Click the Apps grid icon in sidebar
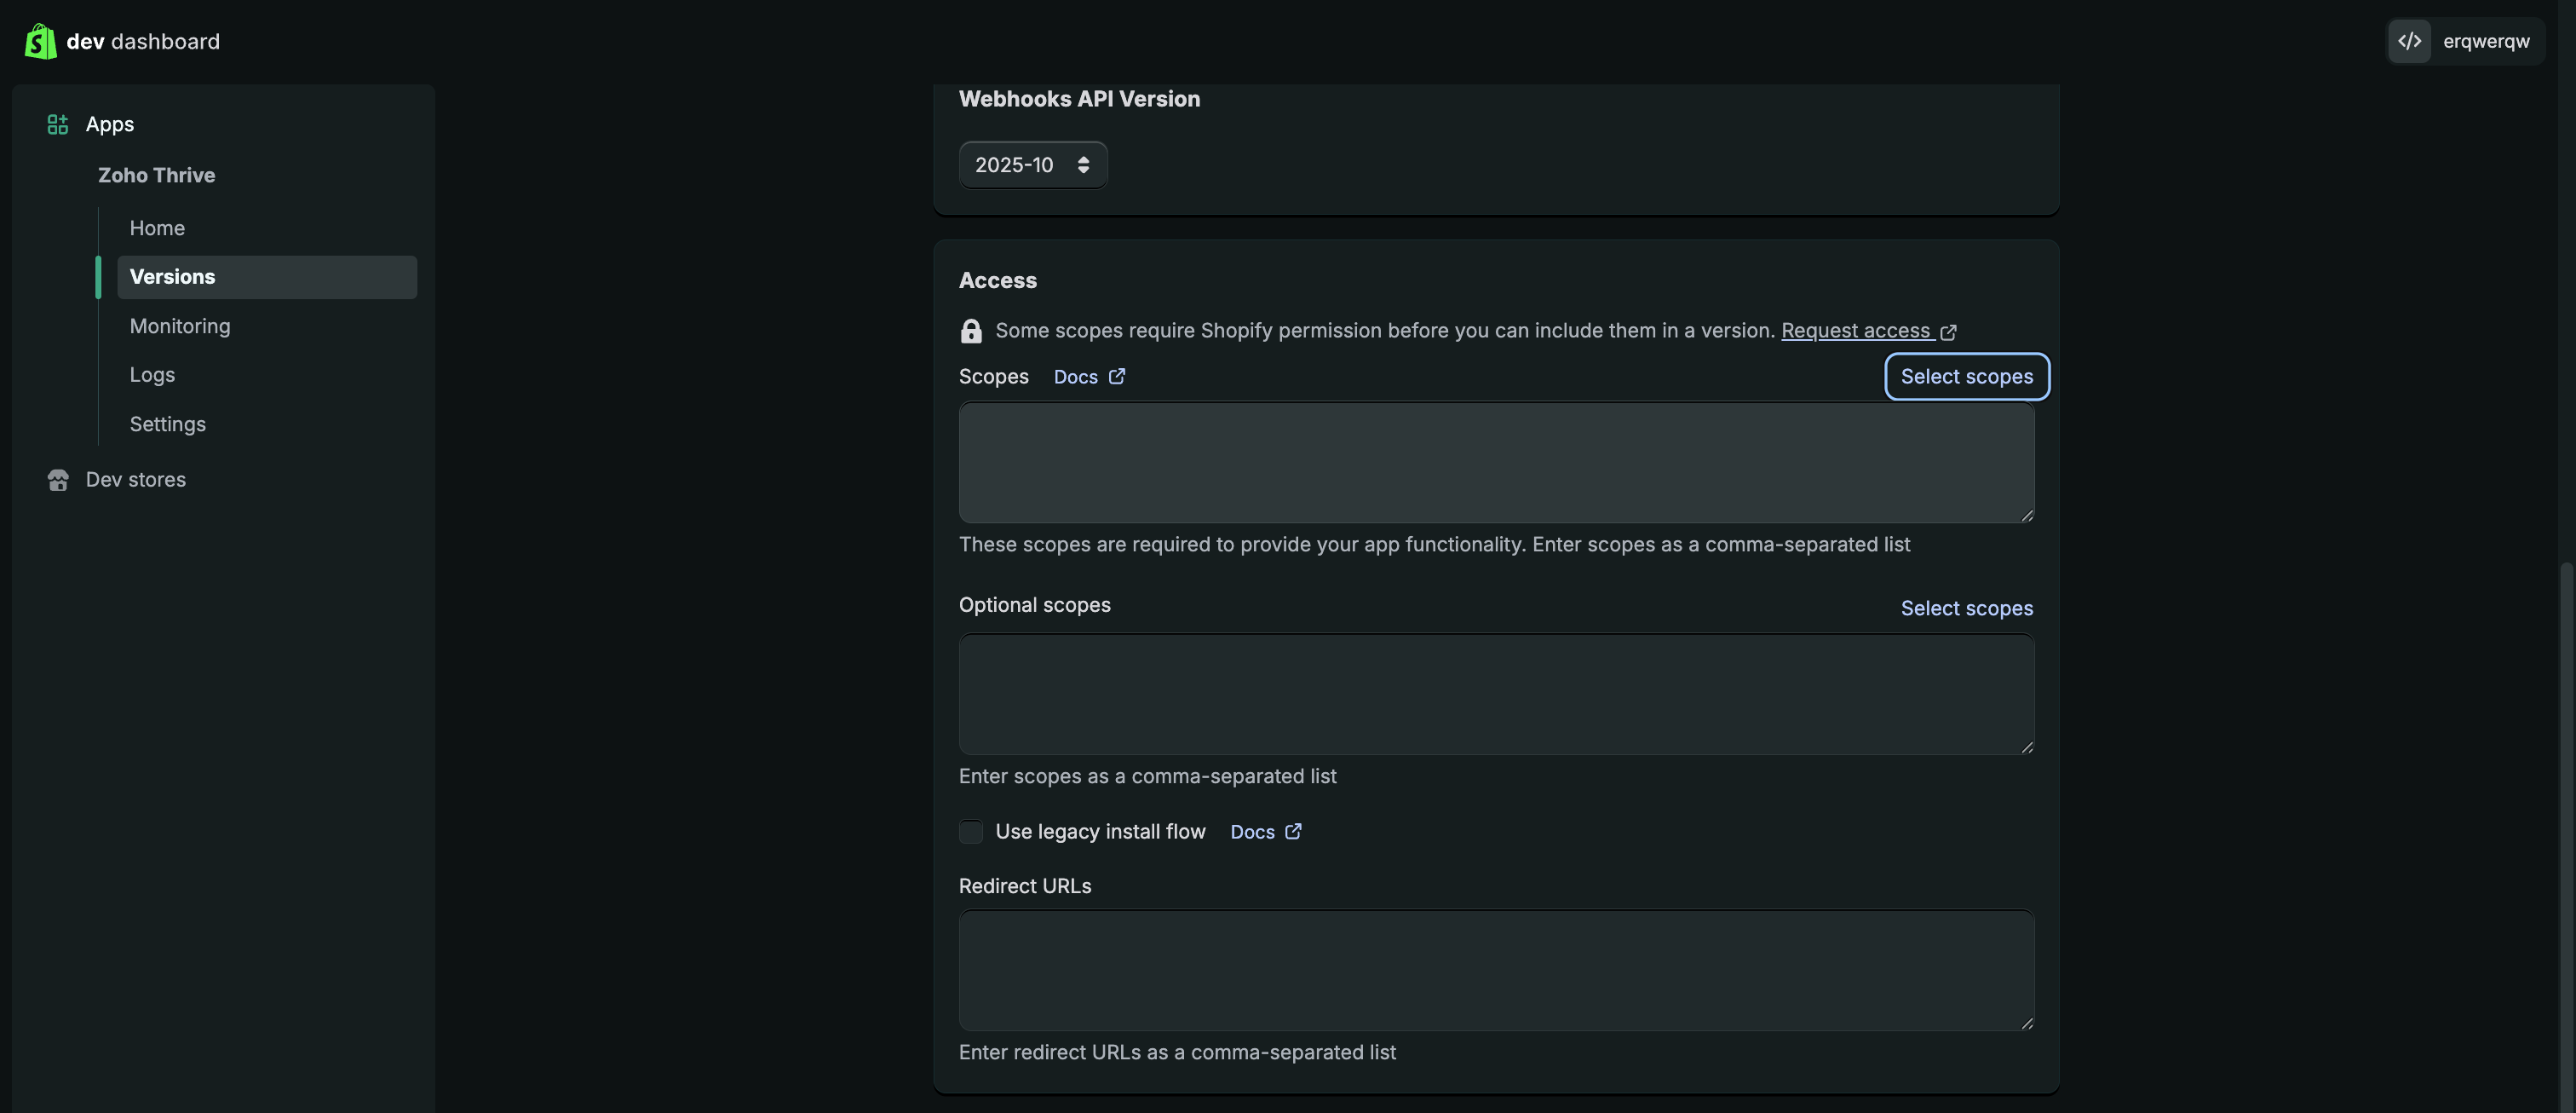 [x=58, y=124]
